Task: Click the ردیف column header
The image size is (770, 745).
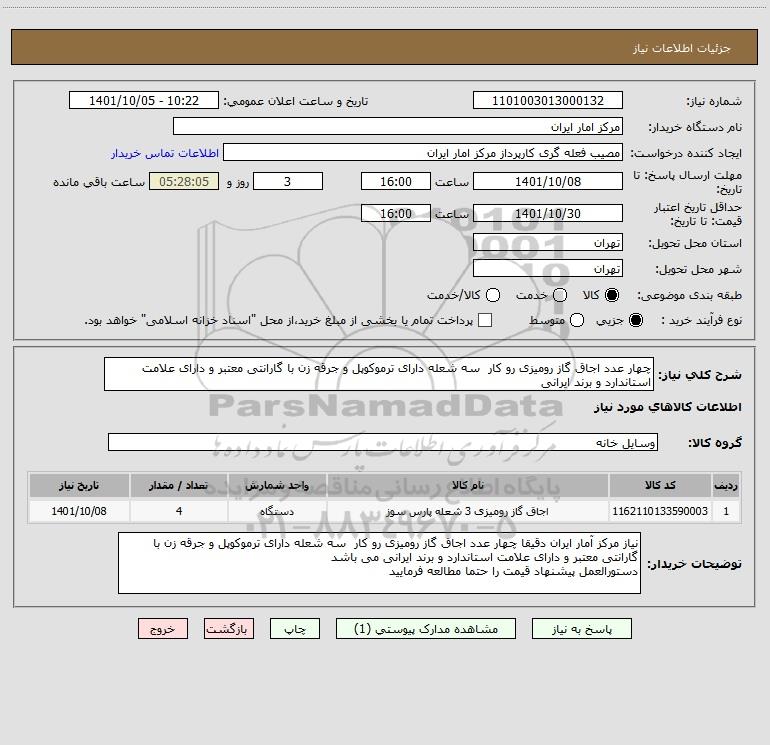Action: tap(726, 485)
